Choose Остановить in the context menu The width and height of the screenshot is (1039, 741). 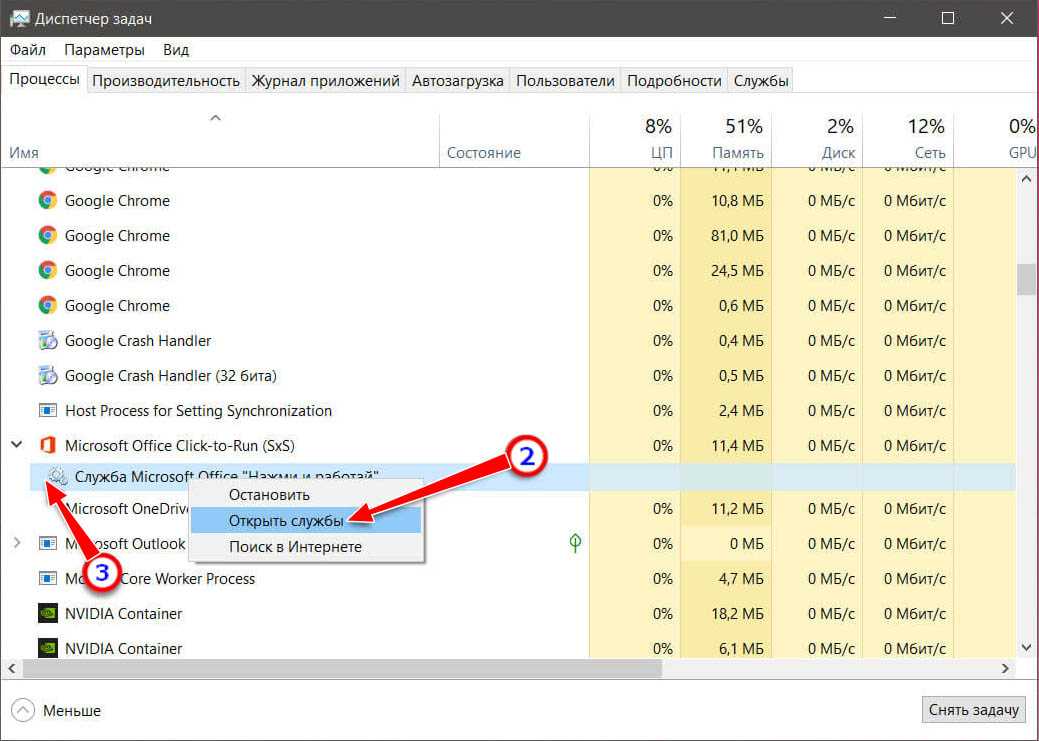tap(269, 494)
